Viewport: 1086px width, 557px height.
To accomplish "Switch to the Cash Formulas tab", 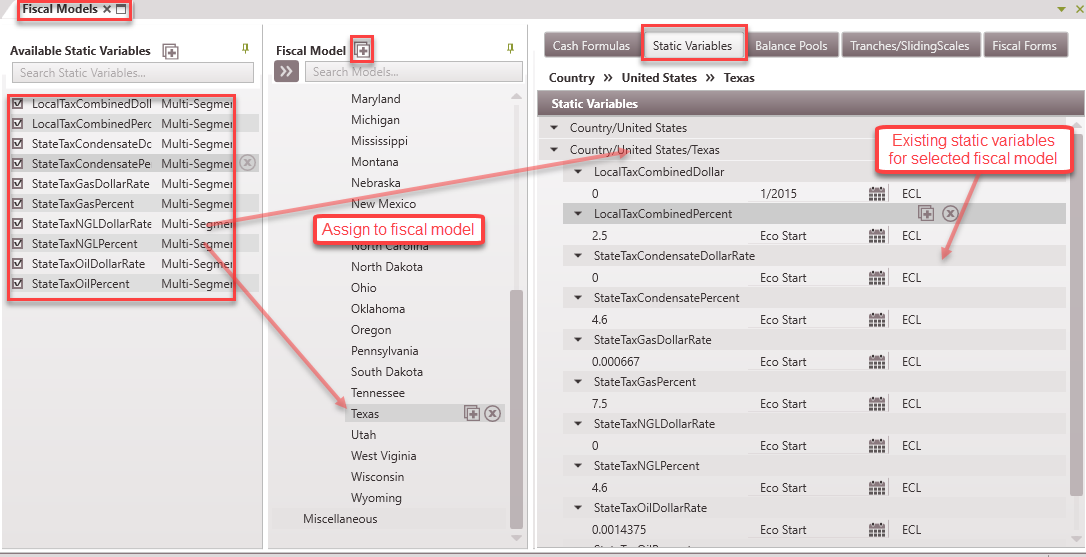I will point(591,45).
